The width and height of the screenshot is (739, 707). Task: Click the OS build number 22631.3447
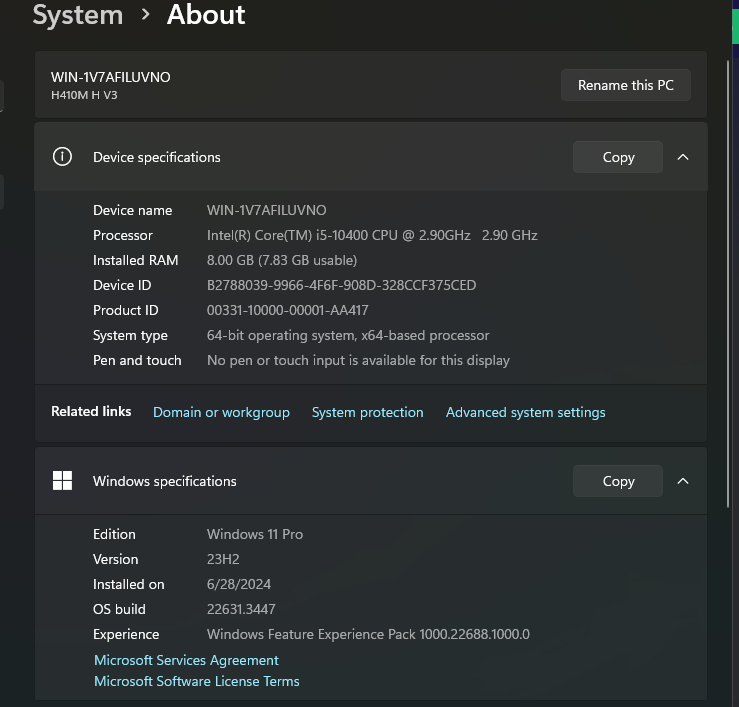[241, 609]
